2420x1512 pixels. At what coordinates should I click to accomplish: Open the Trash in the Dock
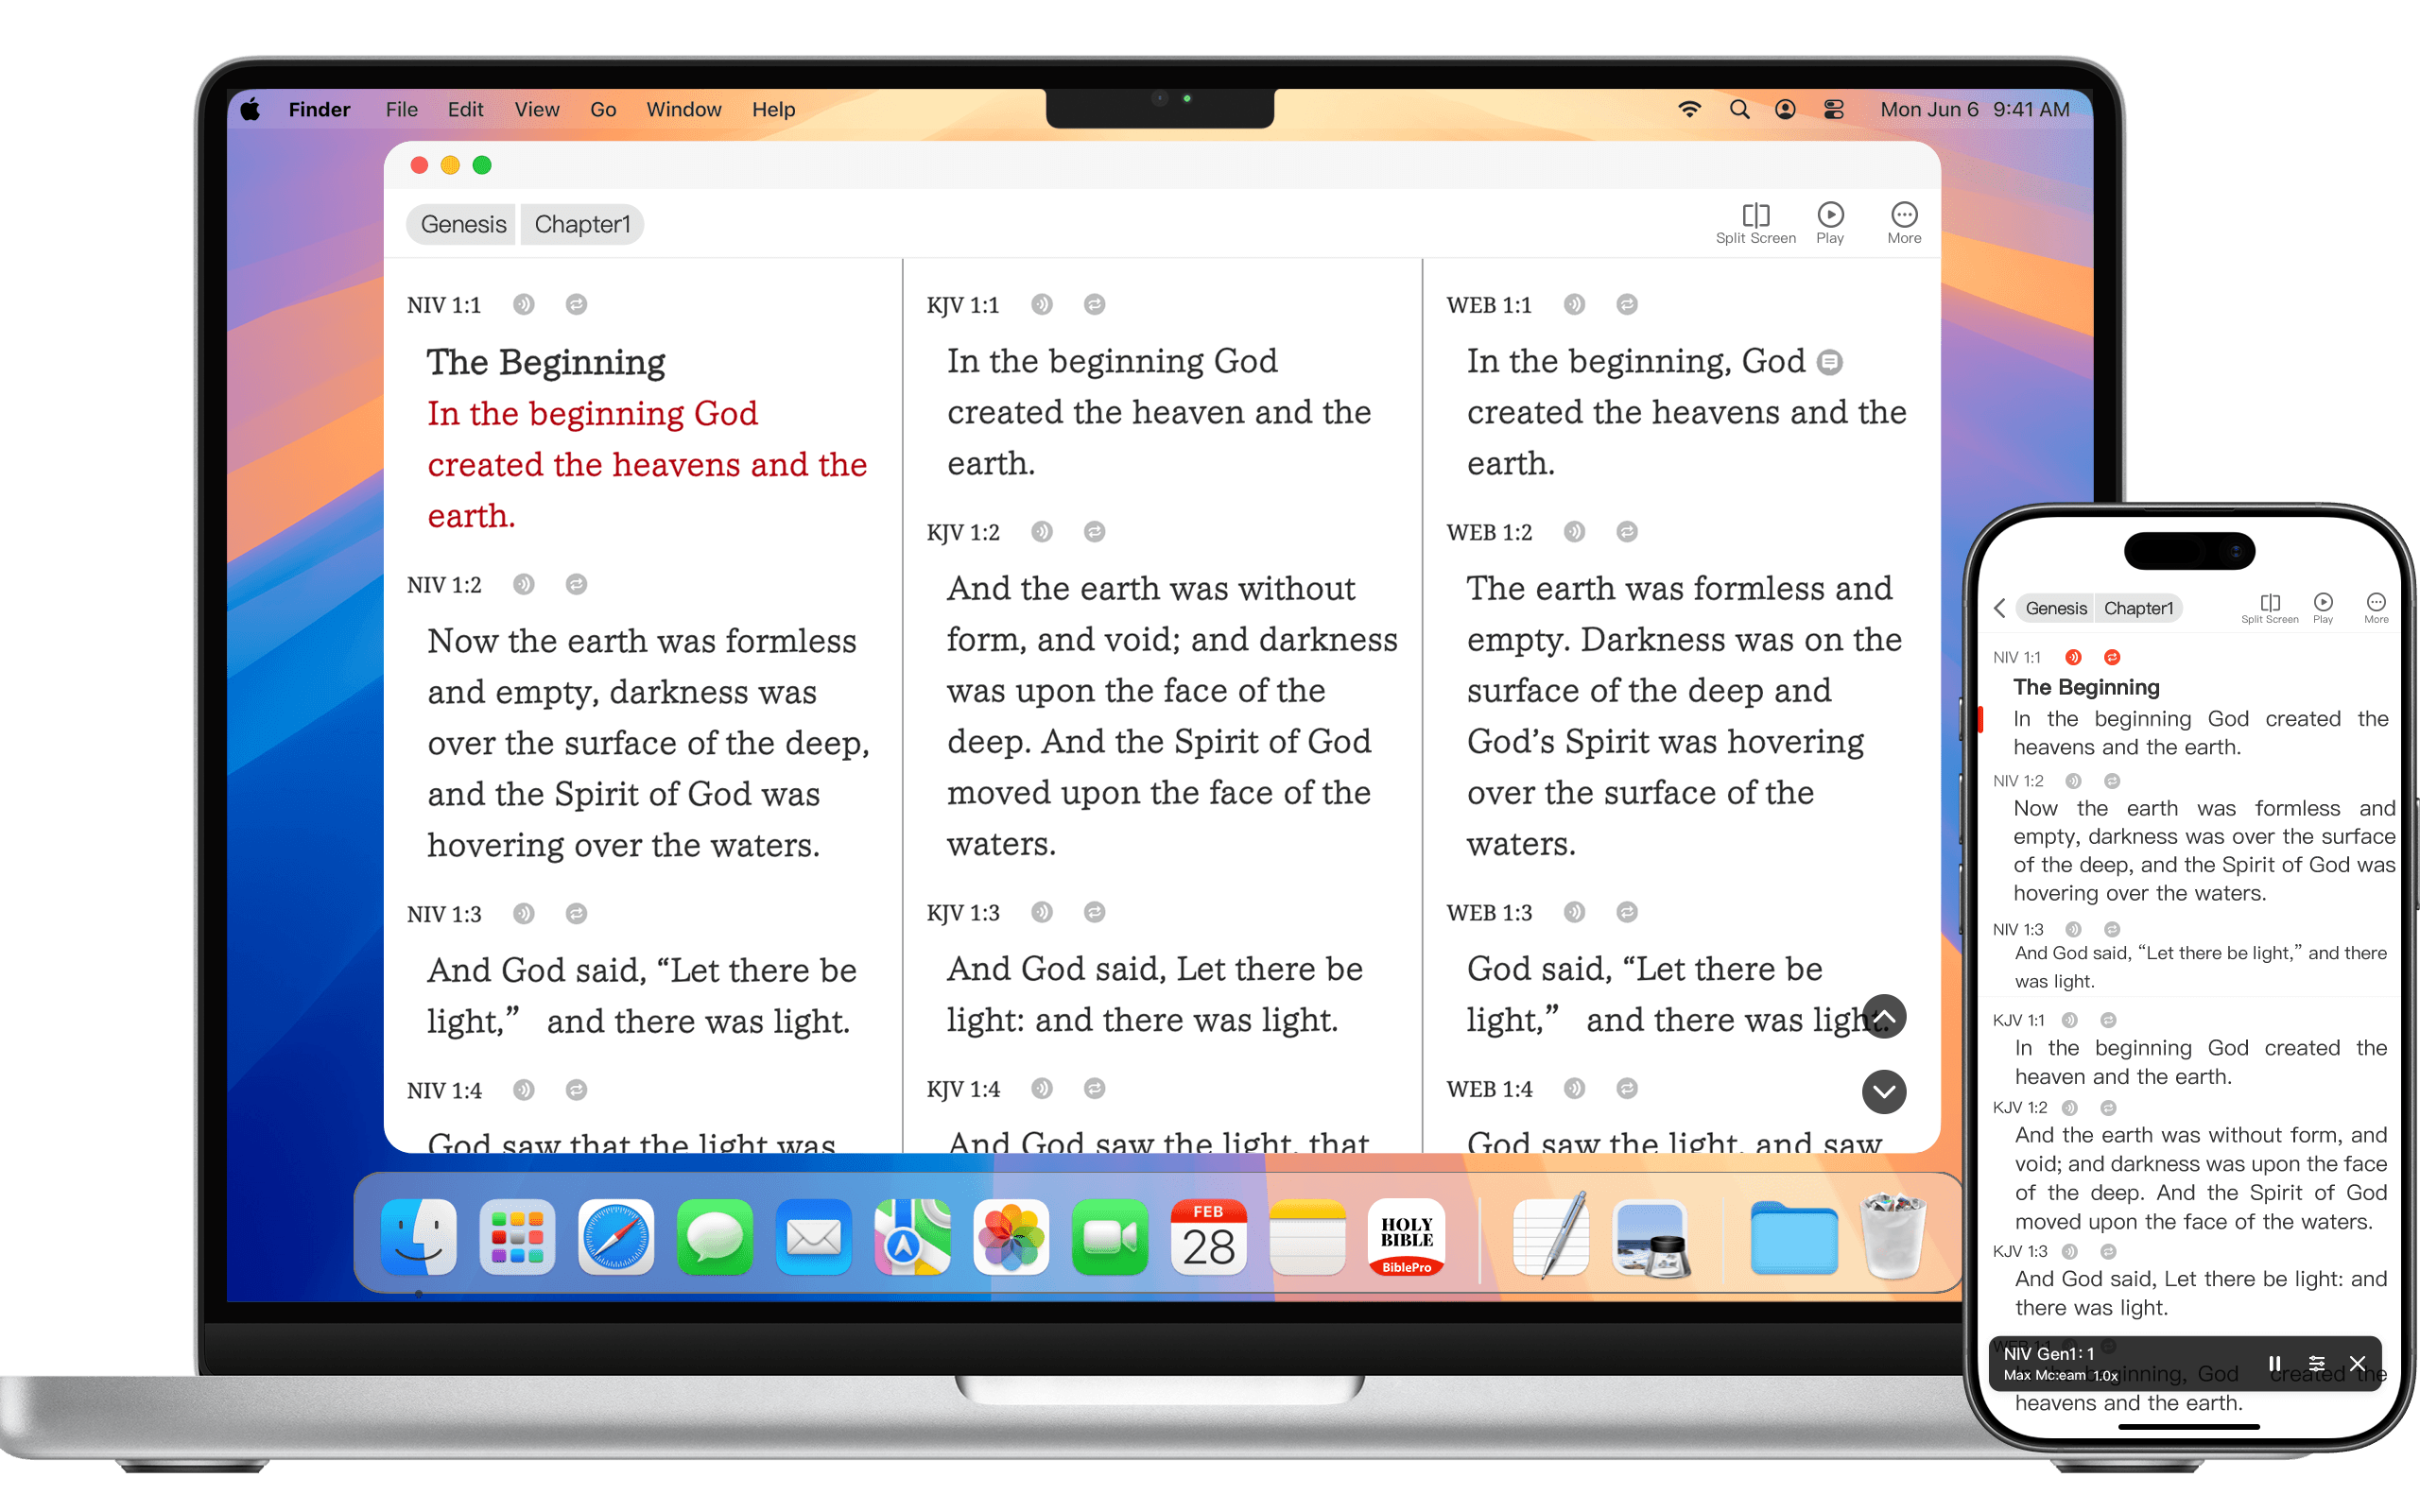tap(1892, 1236)
